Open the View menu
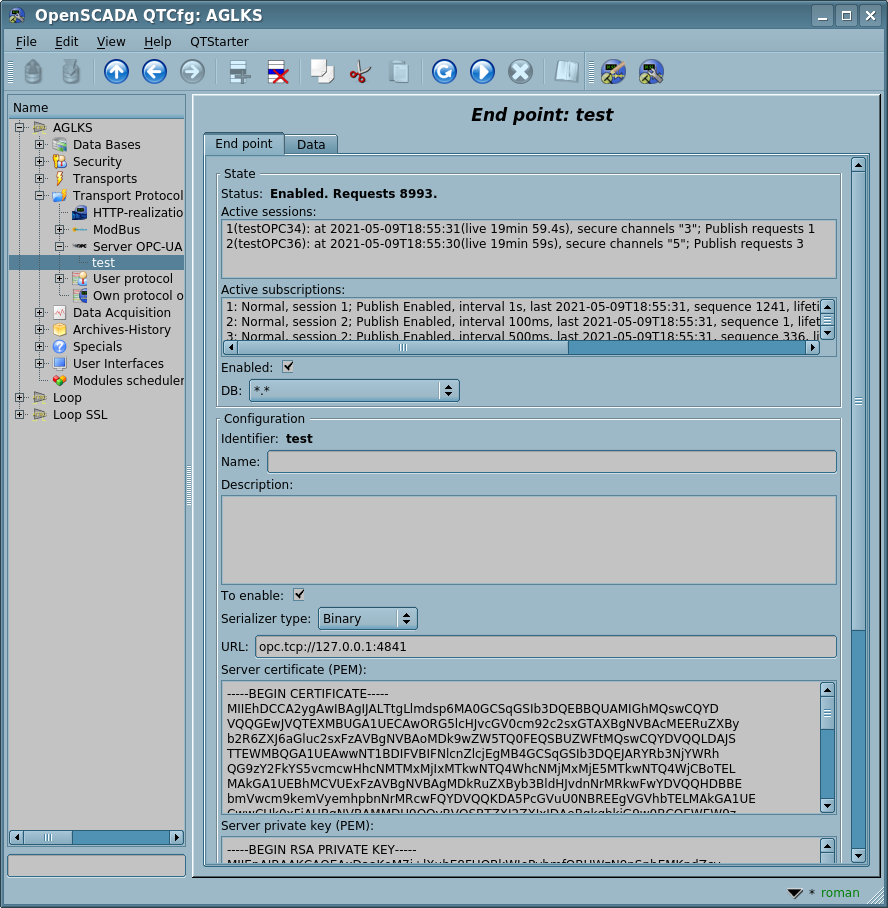The height and width of the screenshot is (908, 888). coord(111,42)
